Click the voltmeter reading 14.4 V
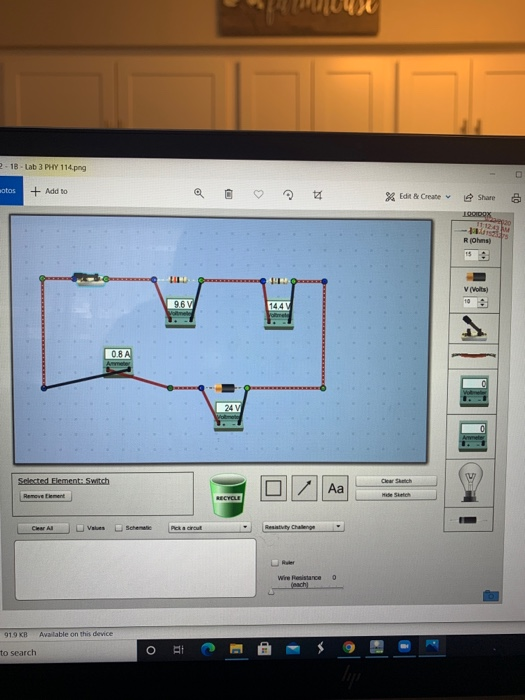 click(x=279, y=314)
